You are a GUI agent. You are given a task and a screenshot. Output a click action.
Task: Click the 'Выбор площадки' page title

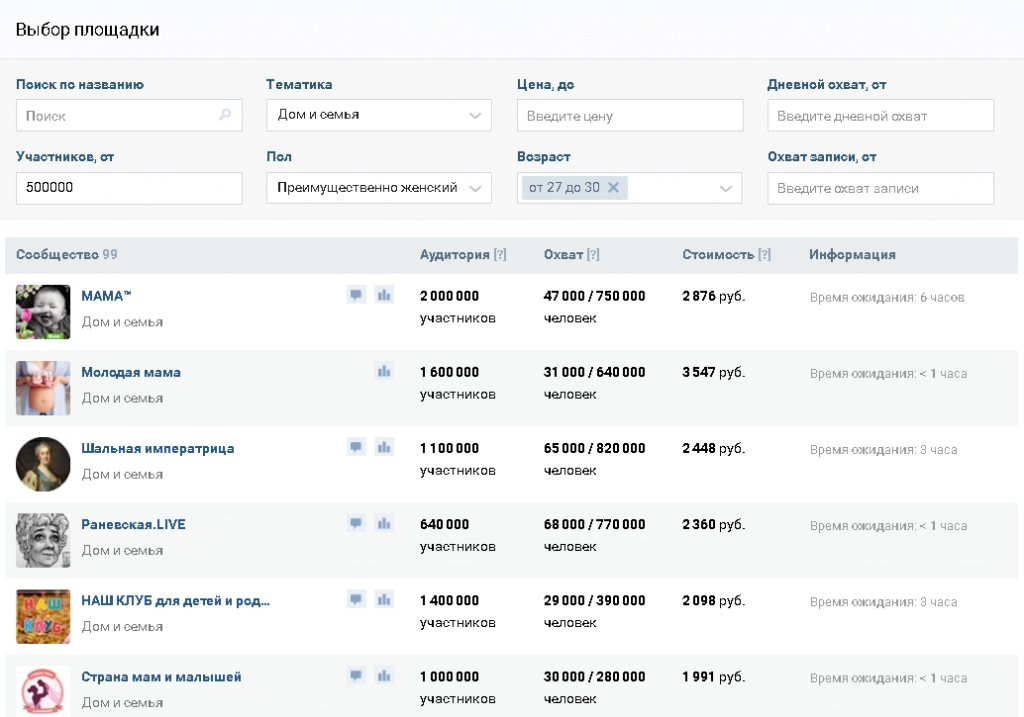pos(88,30)
